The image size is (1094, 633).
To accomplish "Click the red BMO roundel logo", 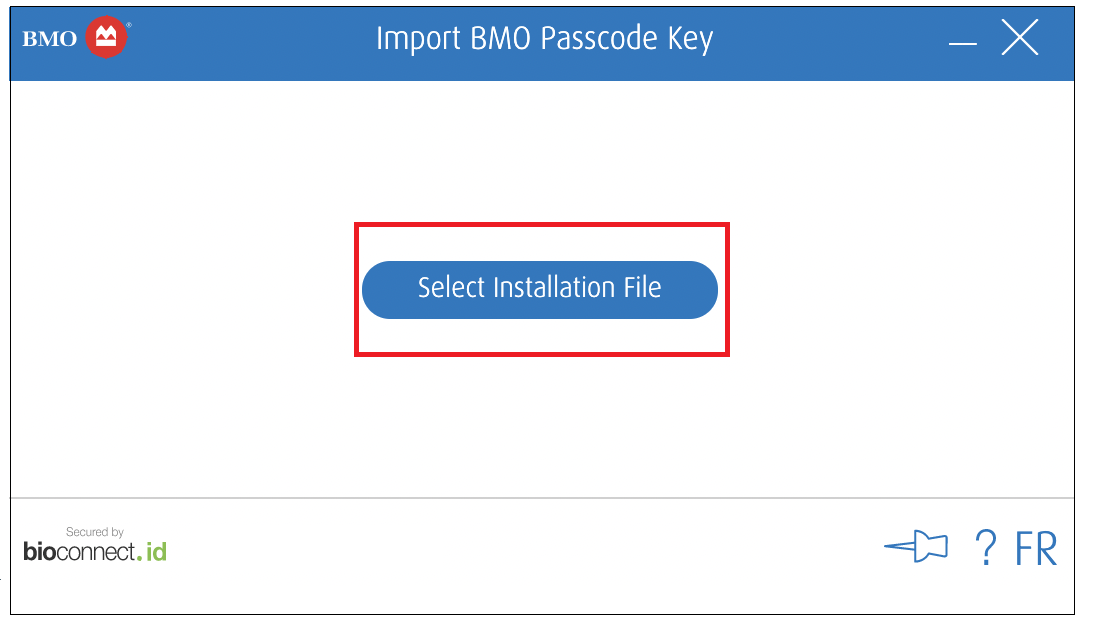I will click(106, 38).
